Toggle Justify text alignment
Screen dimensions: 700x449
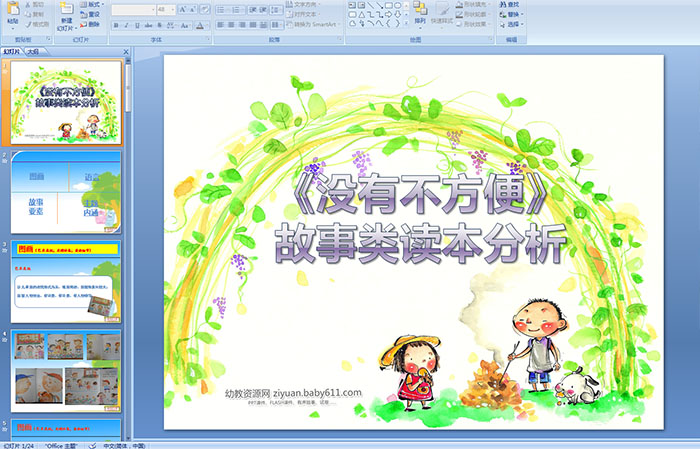coord(253,25)
